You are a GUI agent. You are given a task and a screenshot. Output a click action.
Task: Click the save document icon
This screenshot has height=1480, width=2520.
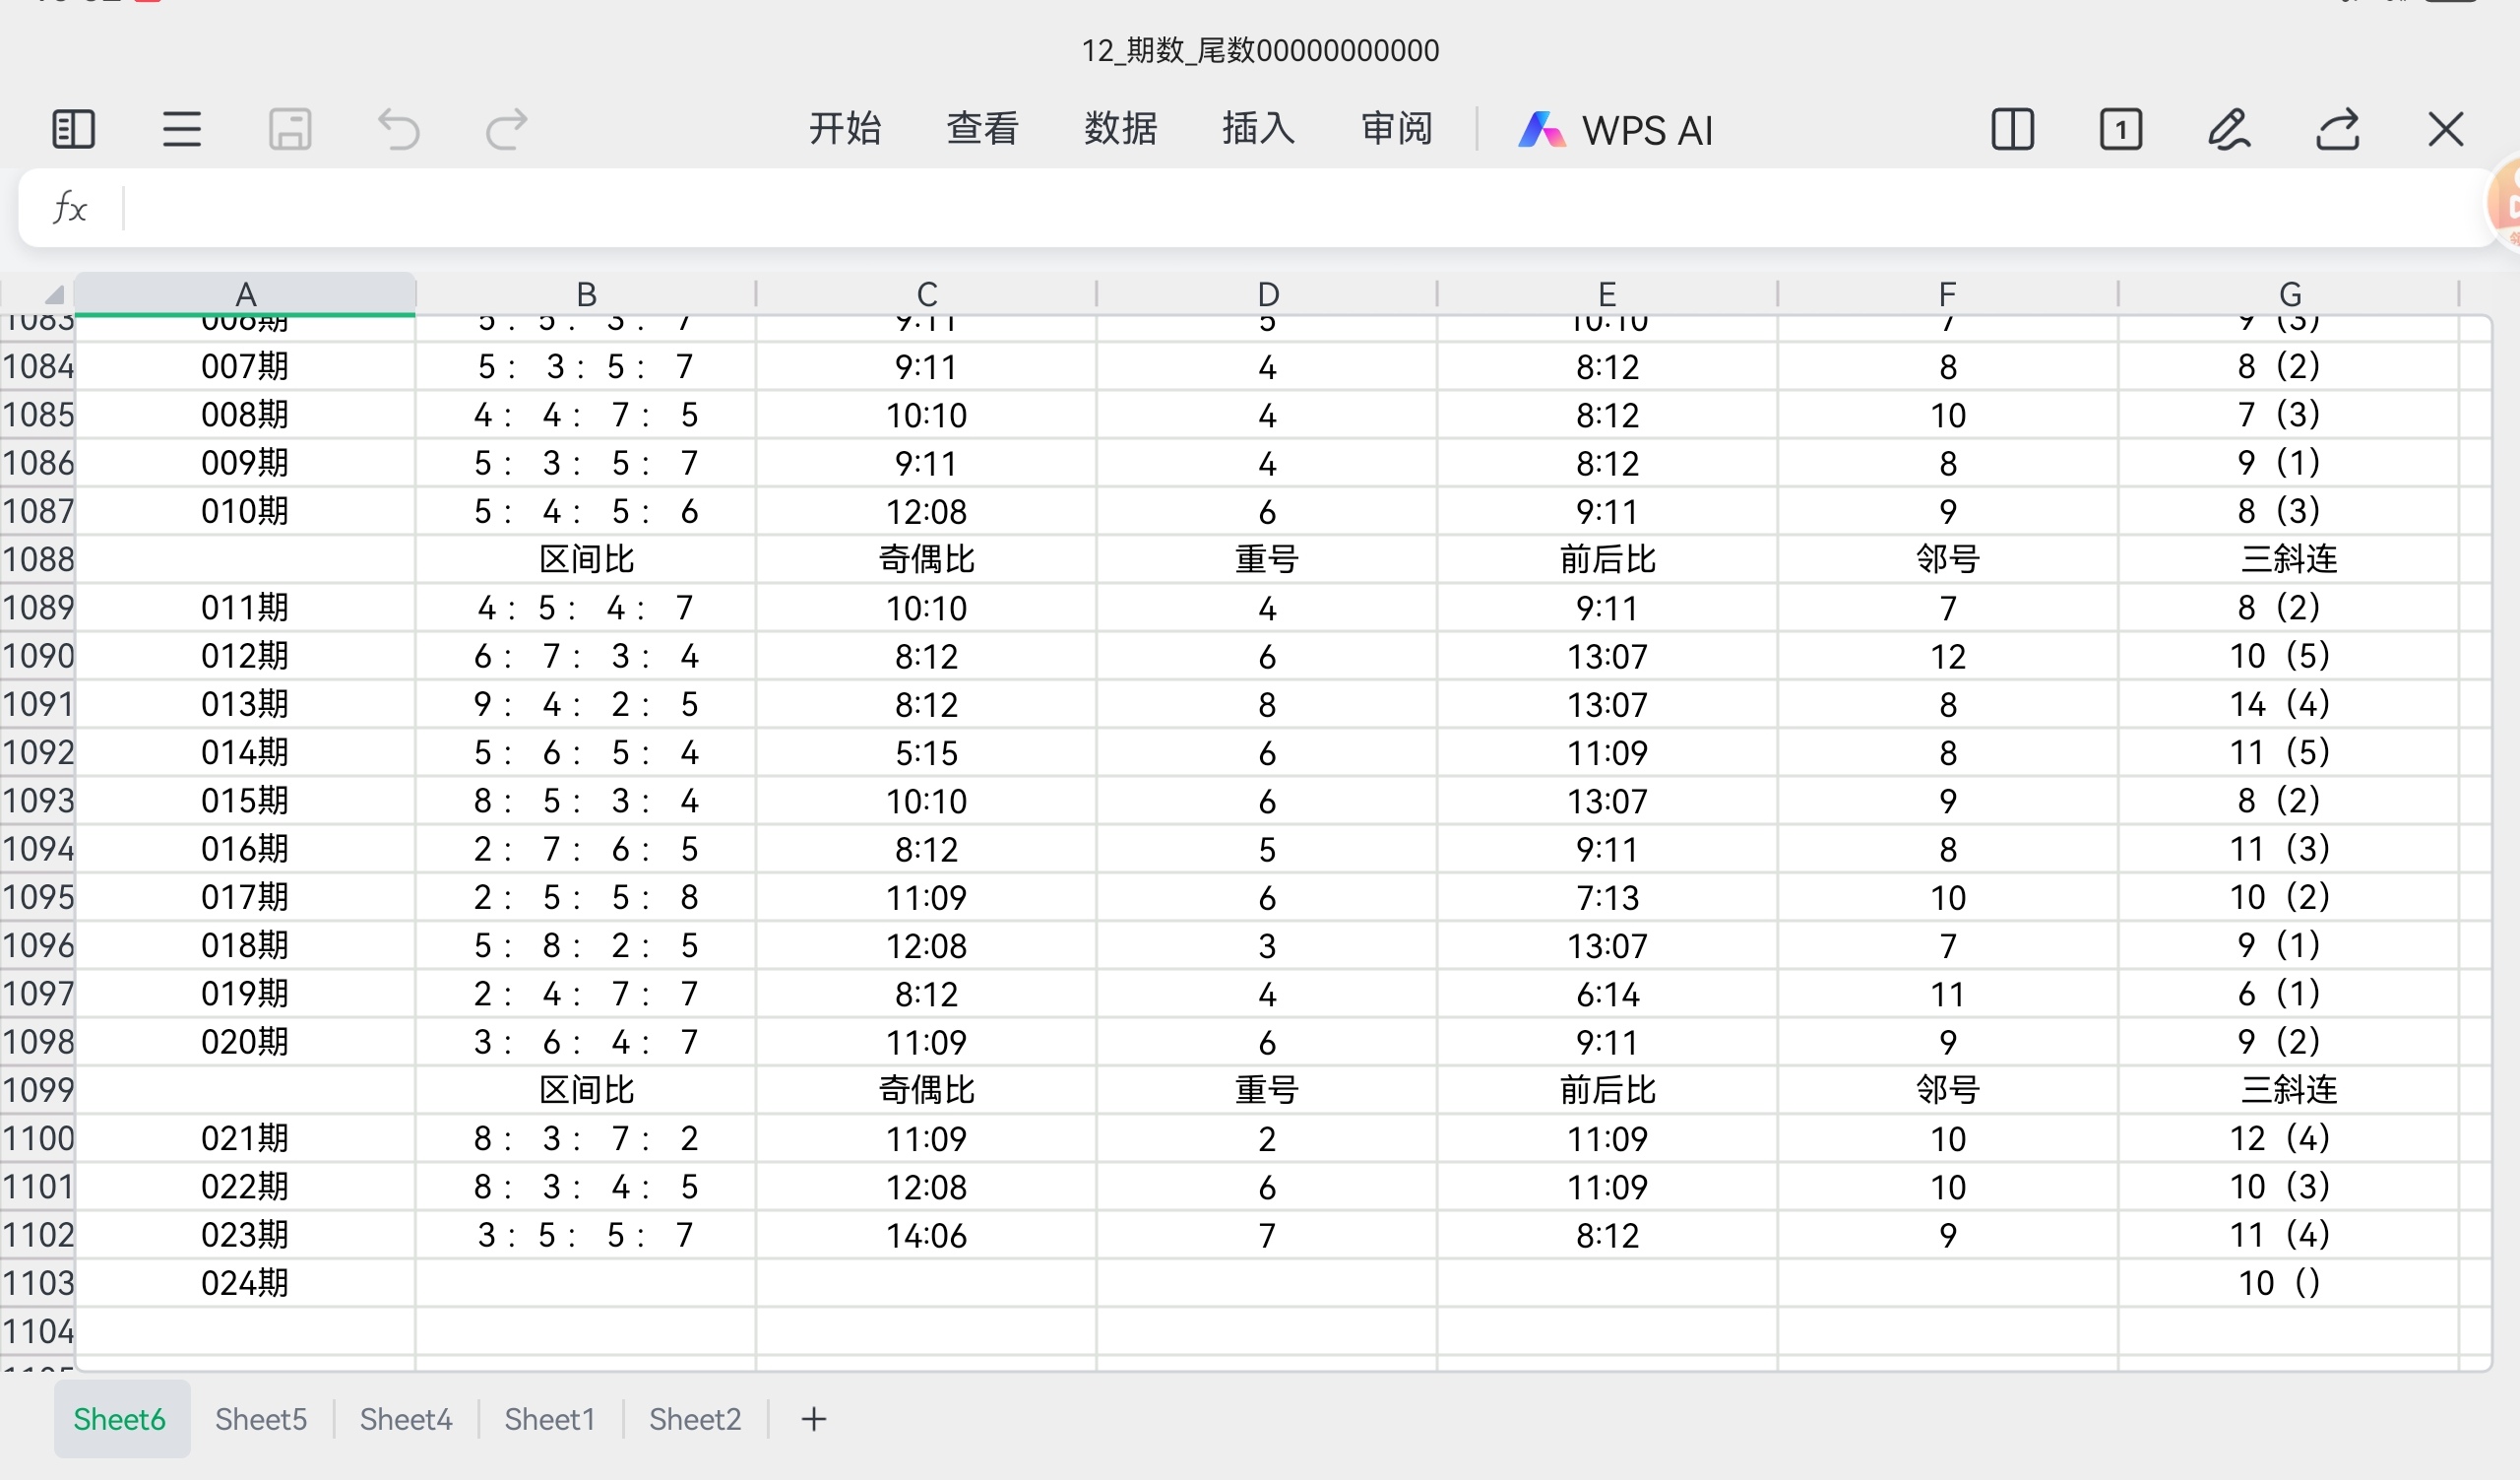[290, 130]
